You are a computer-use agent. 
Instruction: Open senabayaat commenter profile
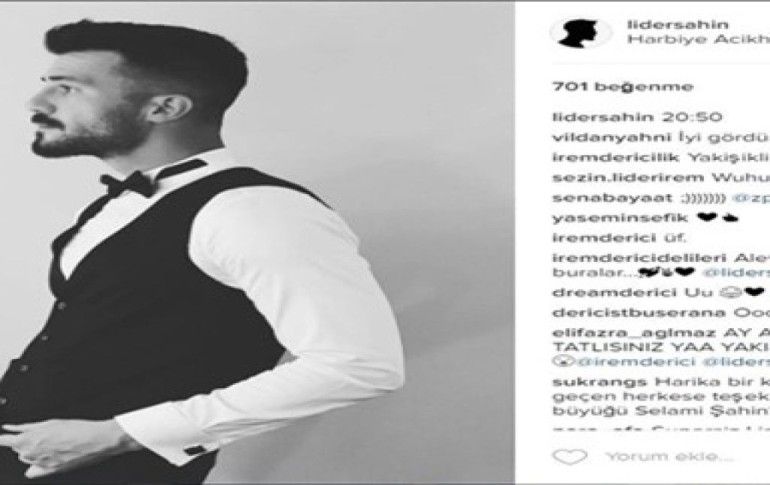click(612, 198)
